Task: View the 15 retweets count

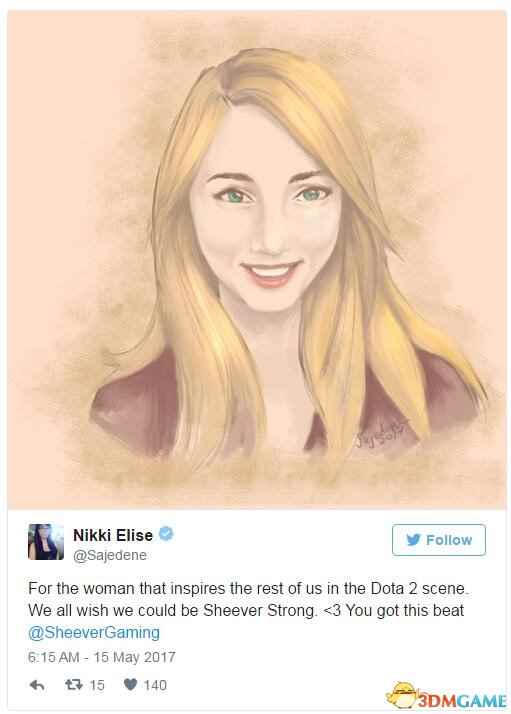Action: tap(97, 685)
